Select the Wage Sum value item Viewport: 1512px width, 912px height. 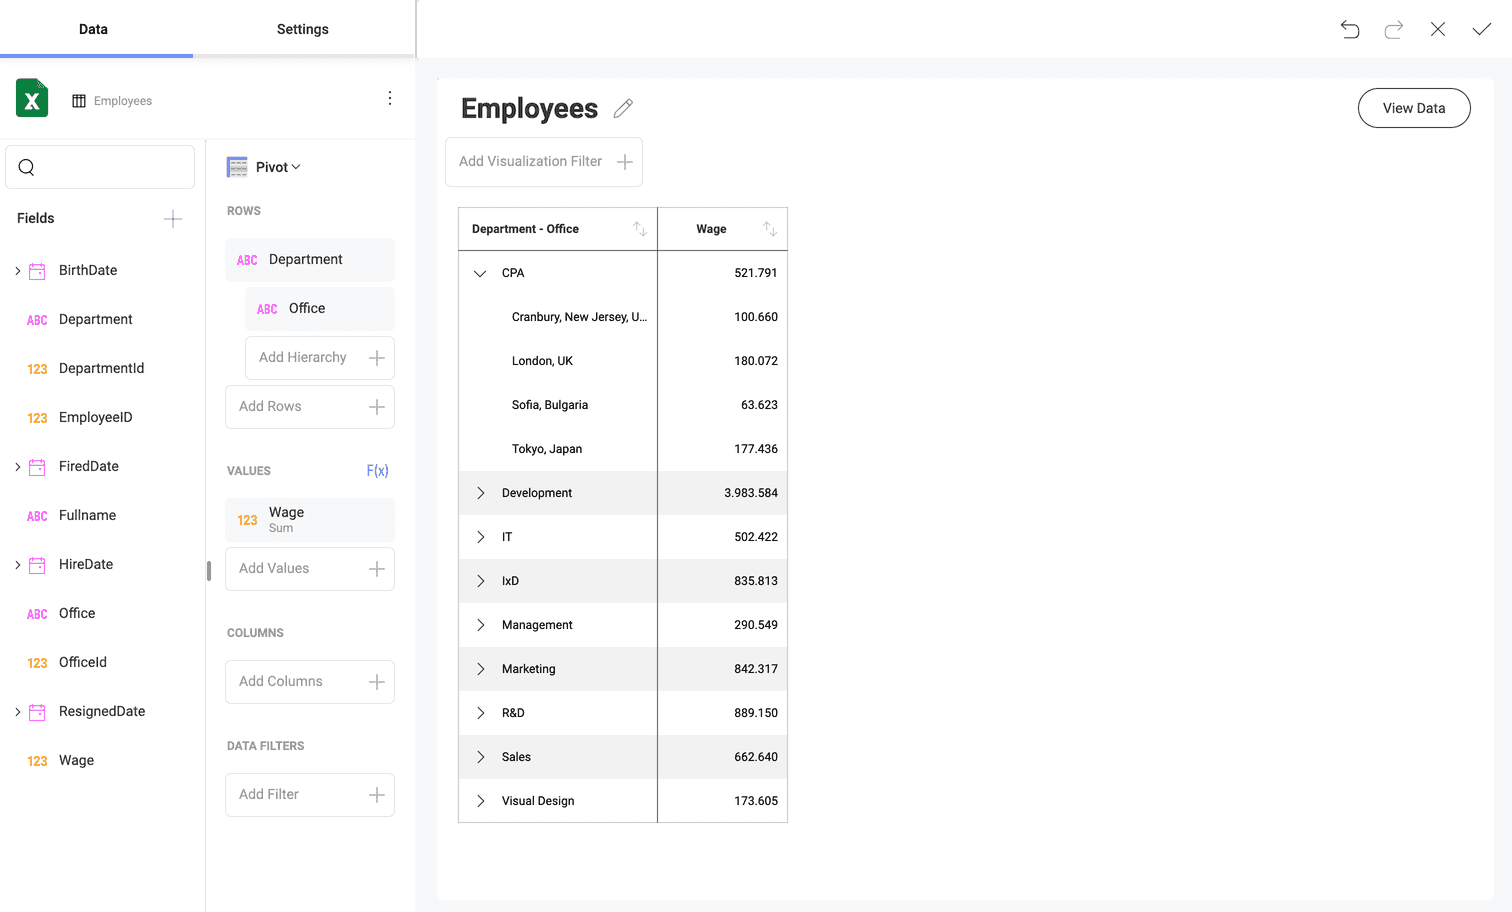[x=310, y=520]
